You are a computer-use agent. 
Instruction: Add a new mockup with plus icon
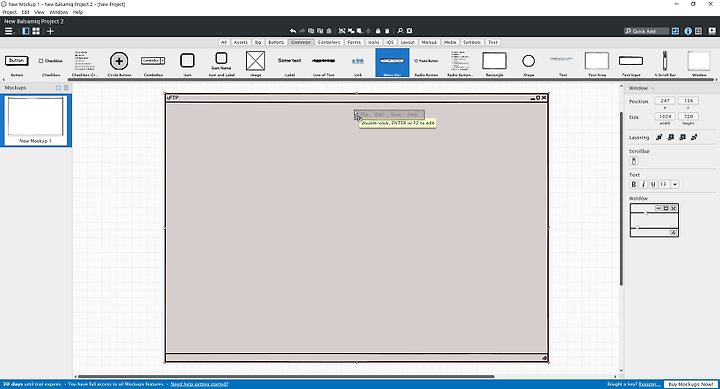(x=51, y=31)
